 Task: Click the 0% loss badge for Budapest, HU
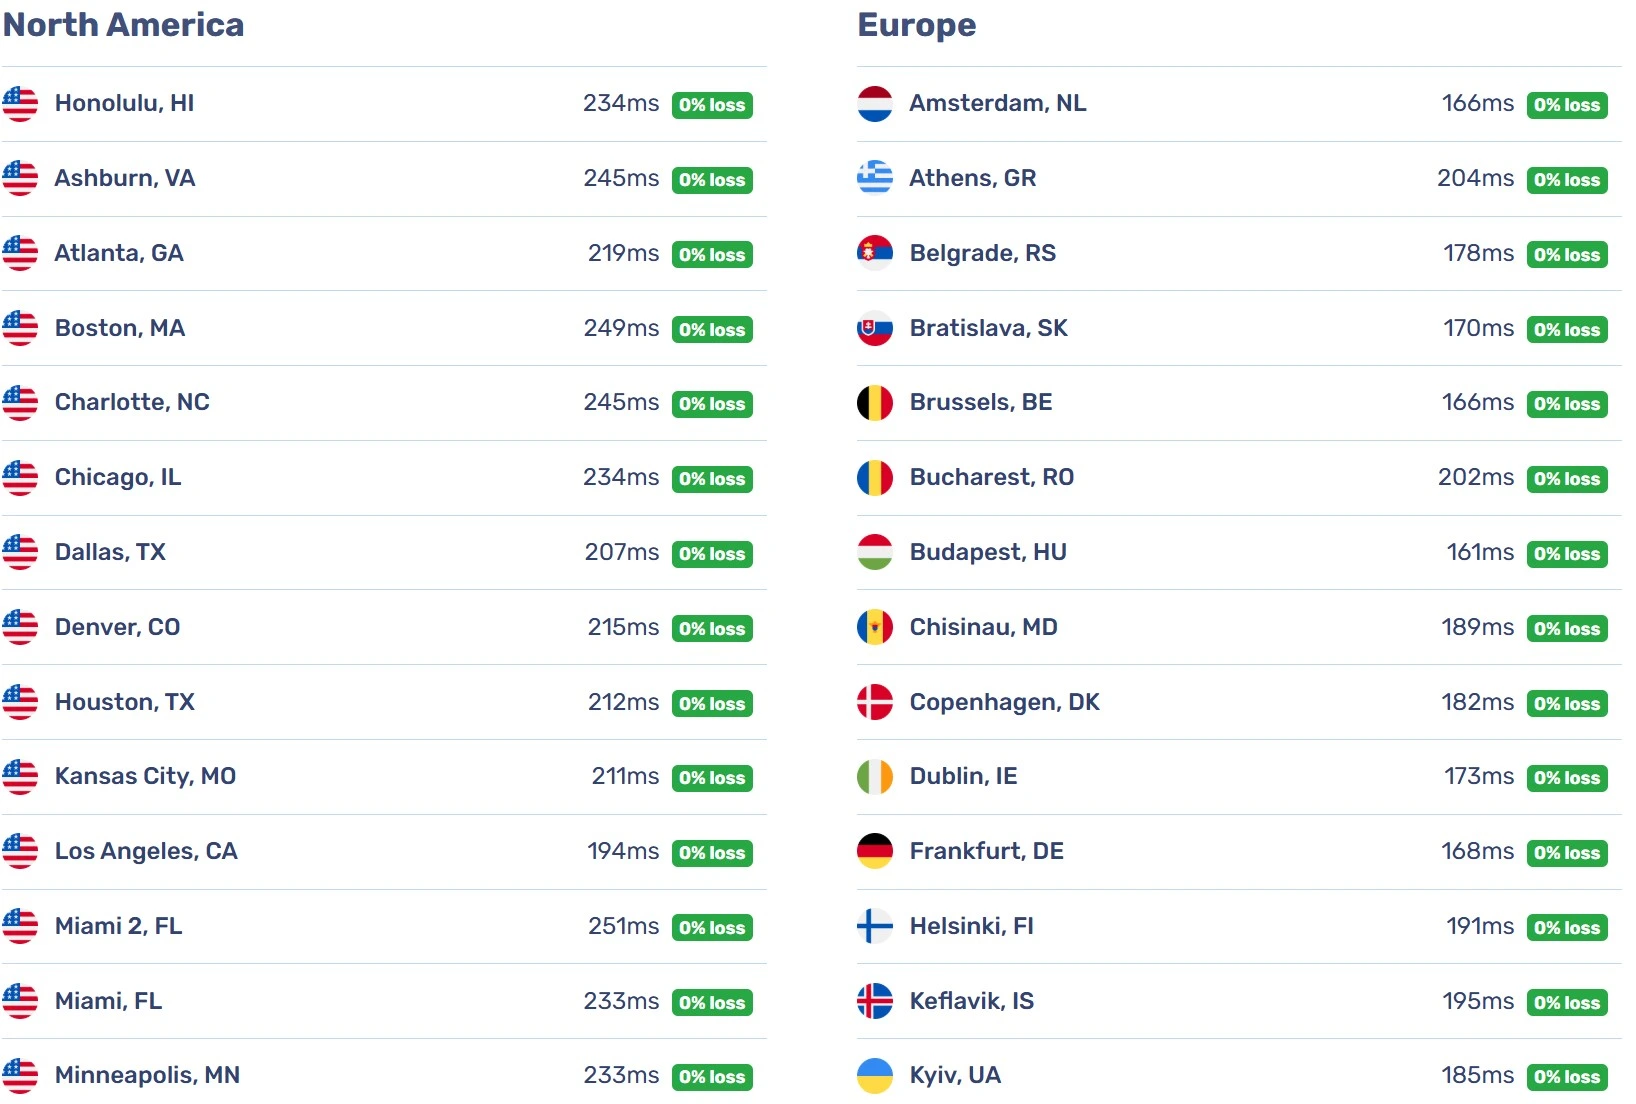pyautogui.click(x=1567, y=554)
